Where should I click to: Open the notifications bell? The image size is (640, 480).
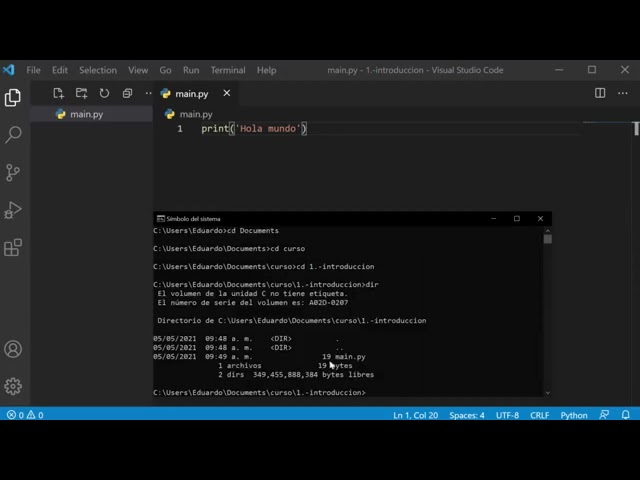(x=625, y=415)
